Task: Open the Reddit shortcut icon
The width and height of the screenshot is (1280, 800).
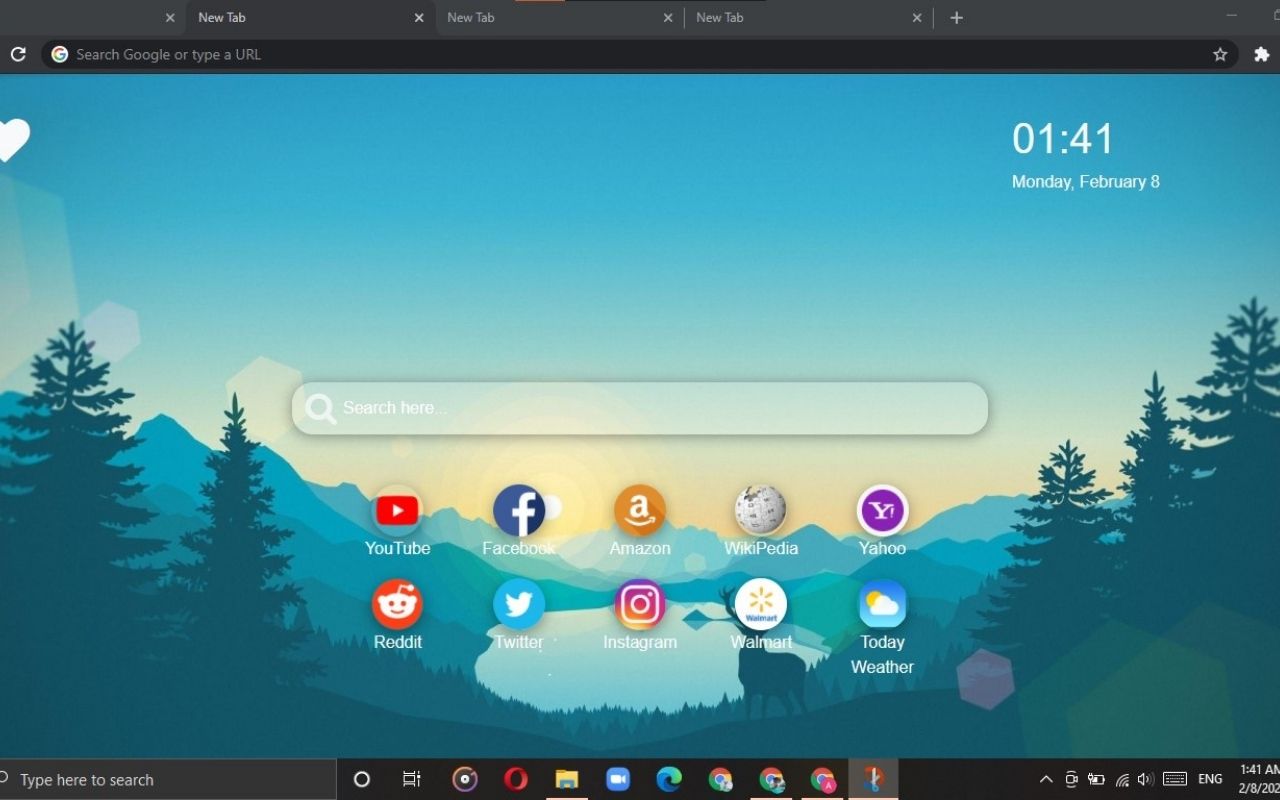Action: click(x=397, y=605)
